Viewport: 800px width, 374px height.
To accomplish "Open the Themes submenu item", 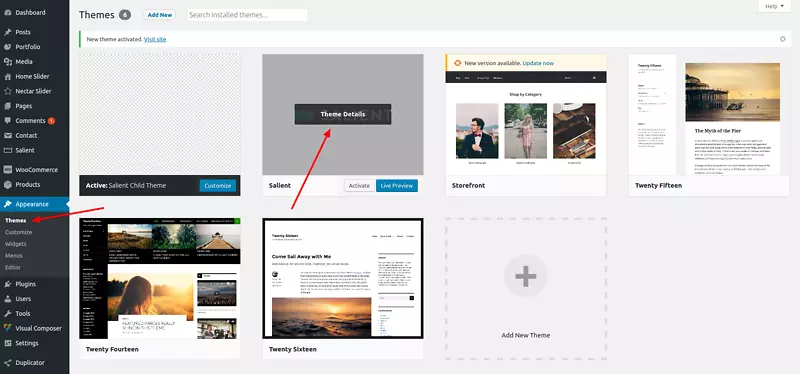I will [16, 220].
